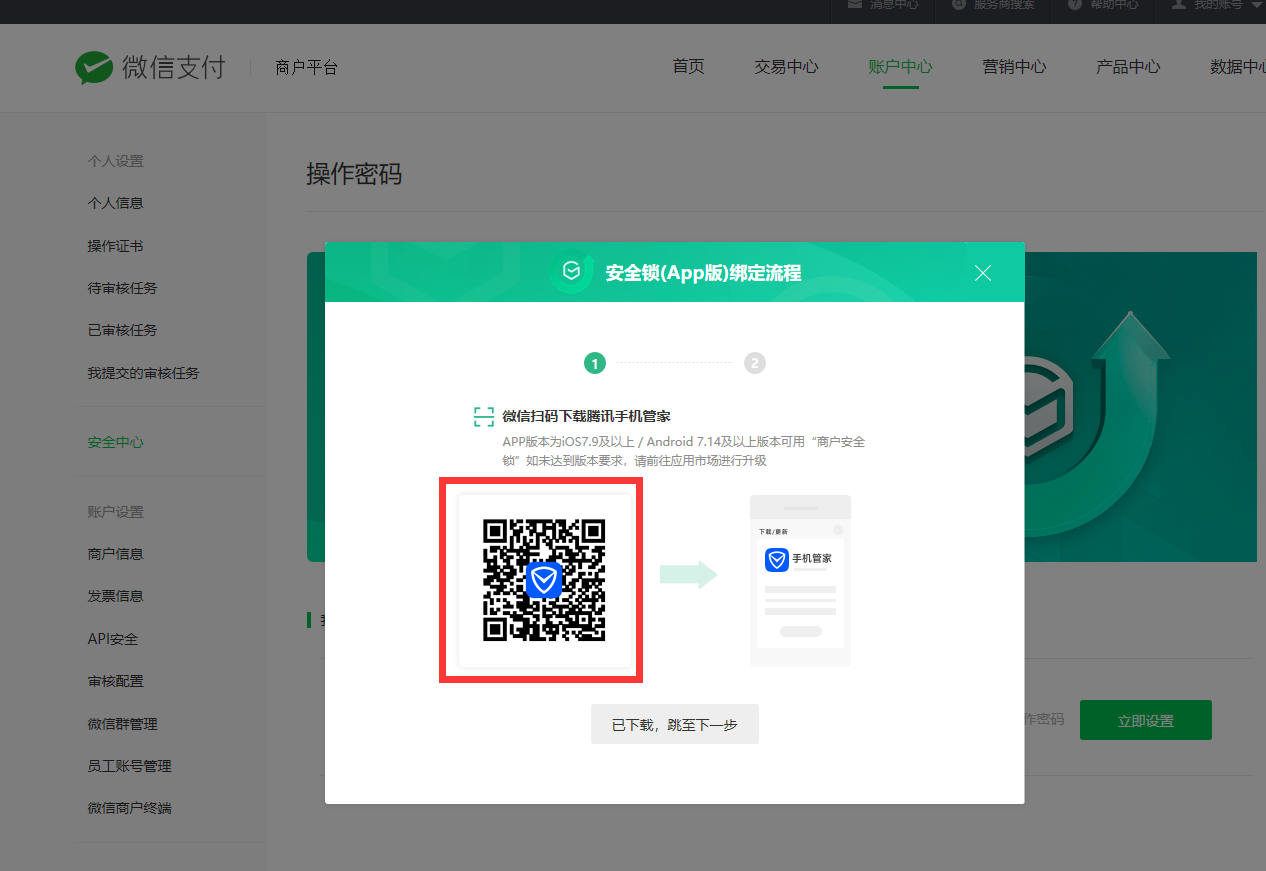Click the shield icon in dialog header
Viewport: 1266px width, 871px height.
pyautogui.click(x=571, y=272)
